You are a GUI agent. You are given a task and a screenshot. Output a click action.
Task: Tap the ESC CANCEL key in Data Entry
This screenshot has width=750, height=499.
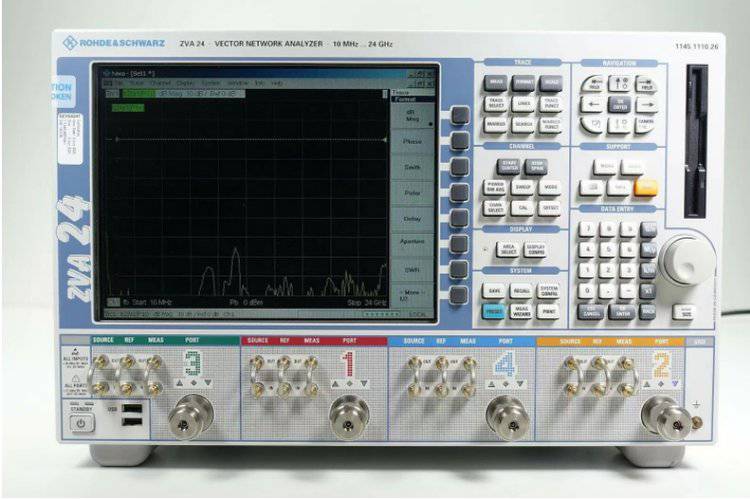tap(591, 312)
